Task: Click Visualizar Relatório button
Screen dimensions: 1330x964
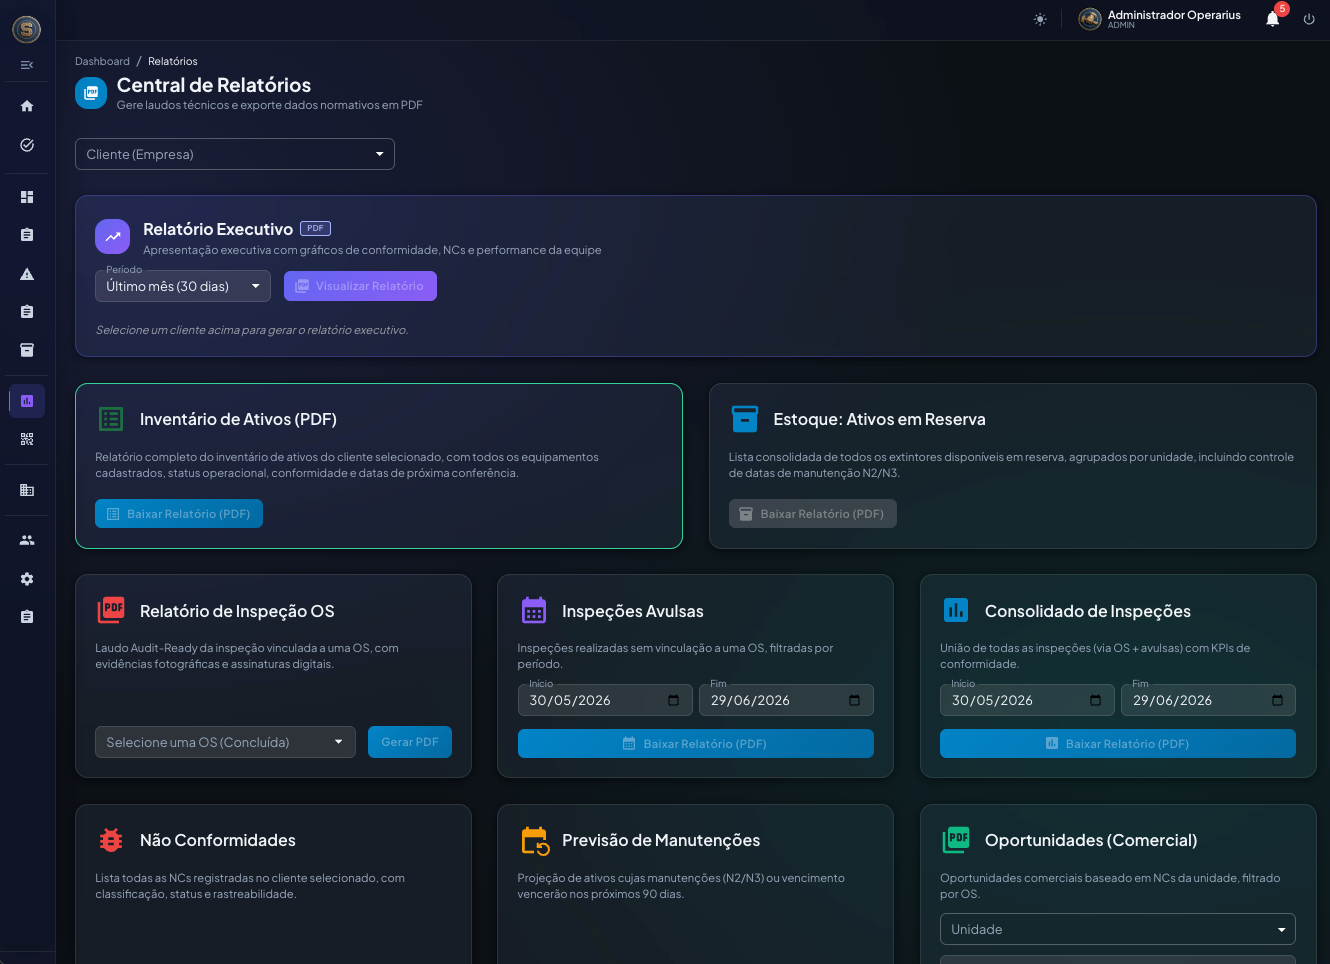Action: pos(360,286)
